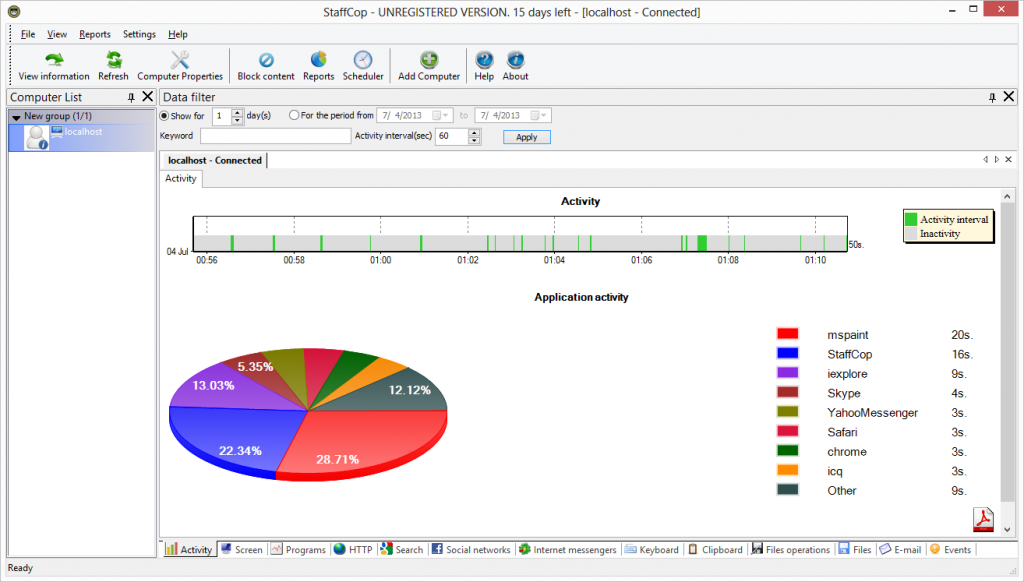Viewport: 1024px width, 582px height.
Task: Export chart using the PDF icon
Action: 984,520
